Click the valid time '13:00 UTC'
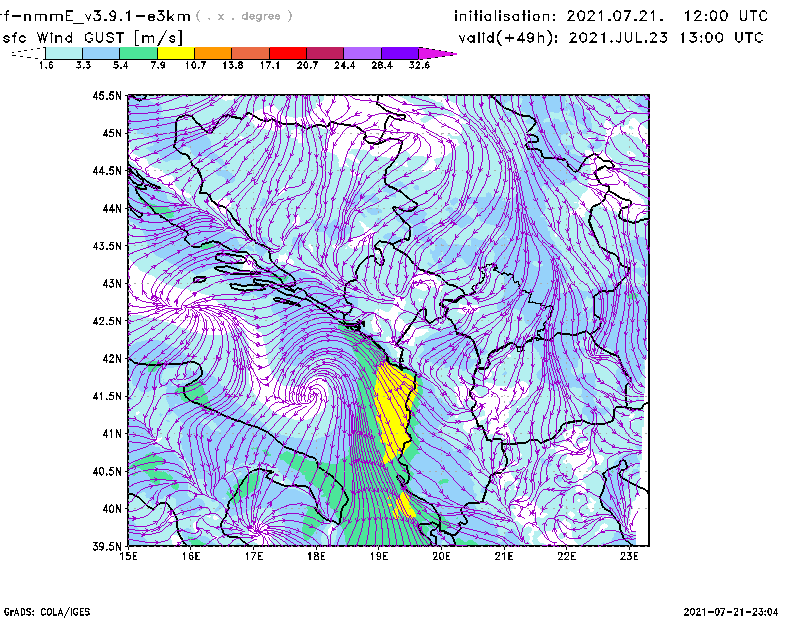Screen dimensions: 800x618 (721, 38)
